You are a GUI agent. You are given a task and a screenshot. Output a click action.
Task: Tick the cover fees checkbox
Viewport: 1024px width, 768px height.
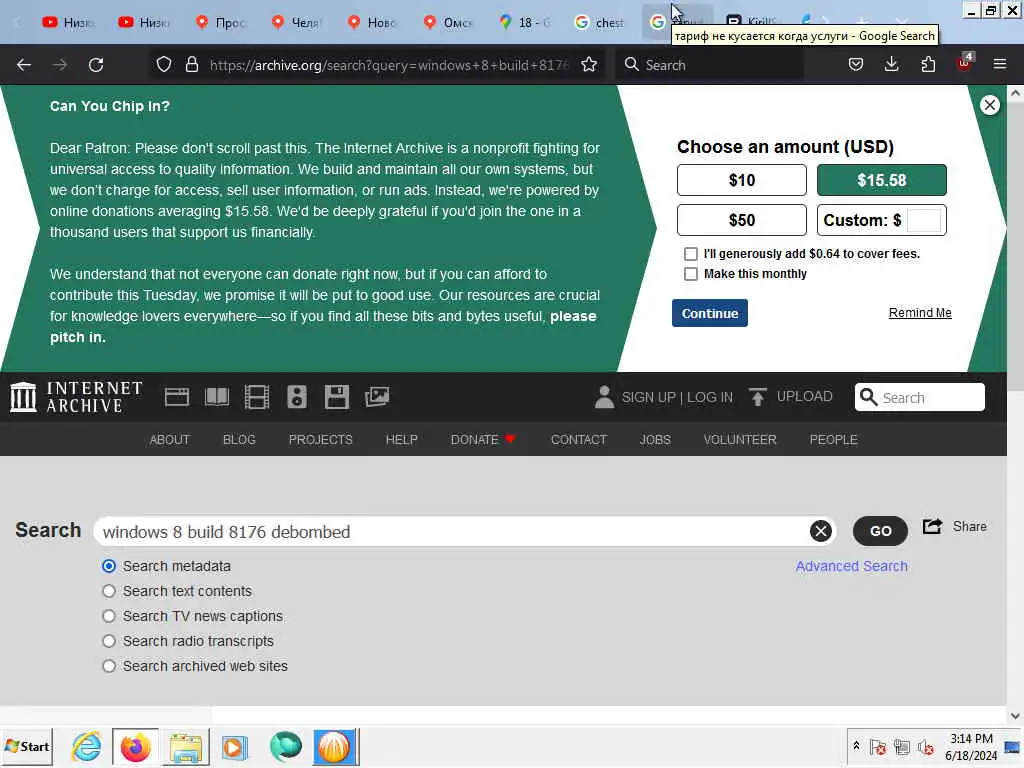690,253
